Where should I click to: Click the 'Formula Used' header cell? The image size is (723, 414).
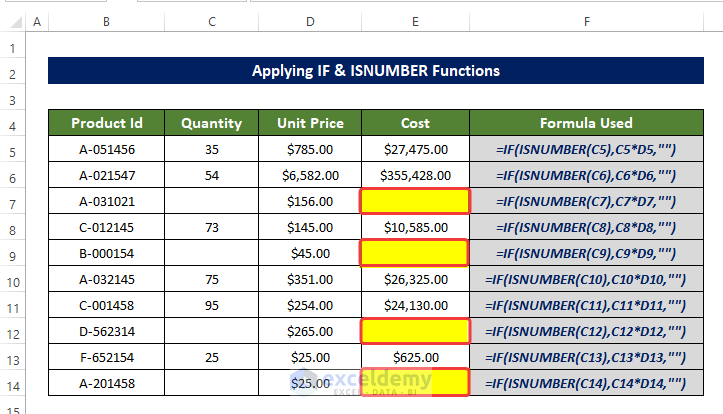[587, 123]
